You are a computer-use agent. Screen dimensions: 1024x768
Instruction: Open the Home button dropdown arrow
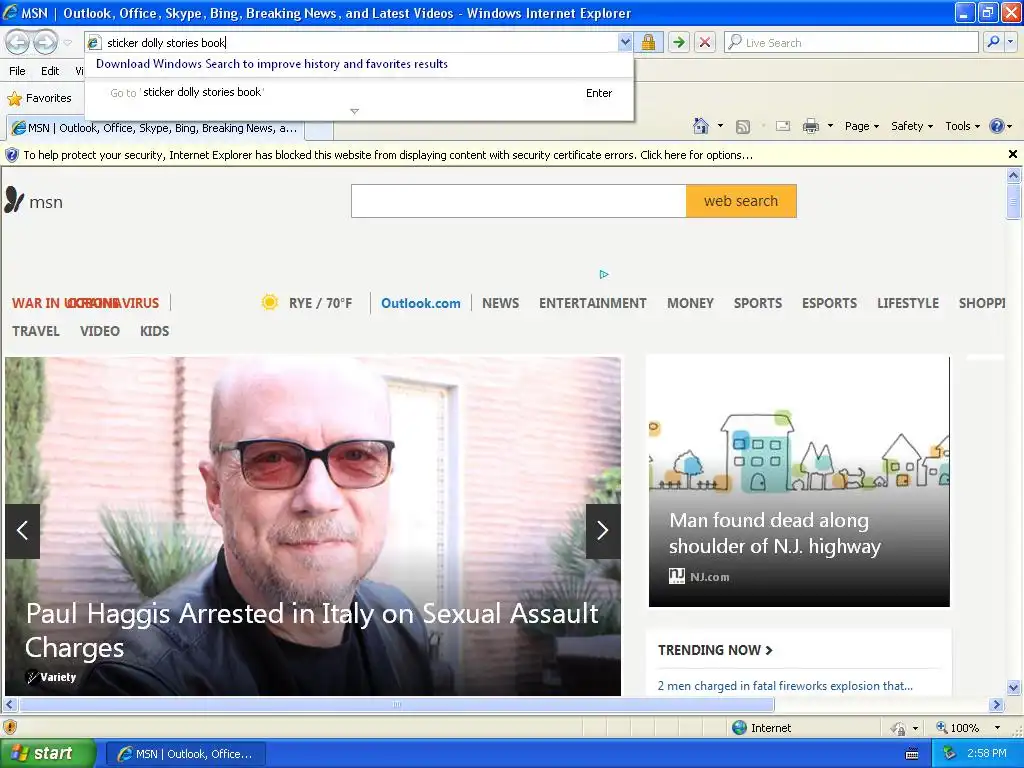tap(720, 126)
